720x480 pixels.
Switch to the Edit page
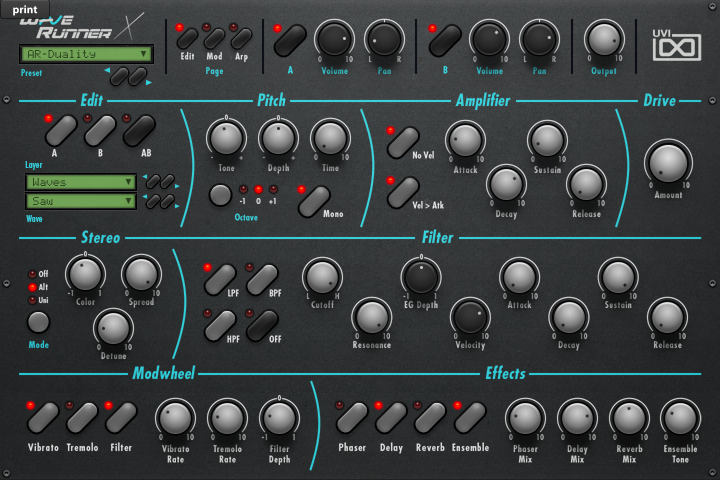click(187, 39)
